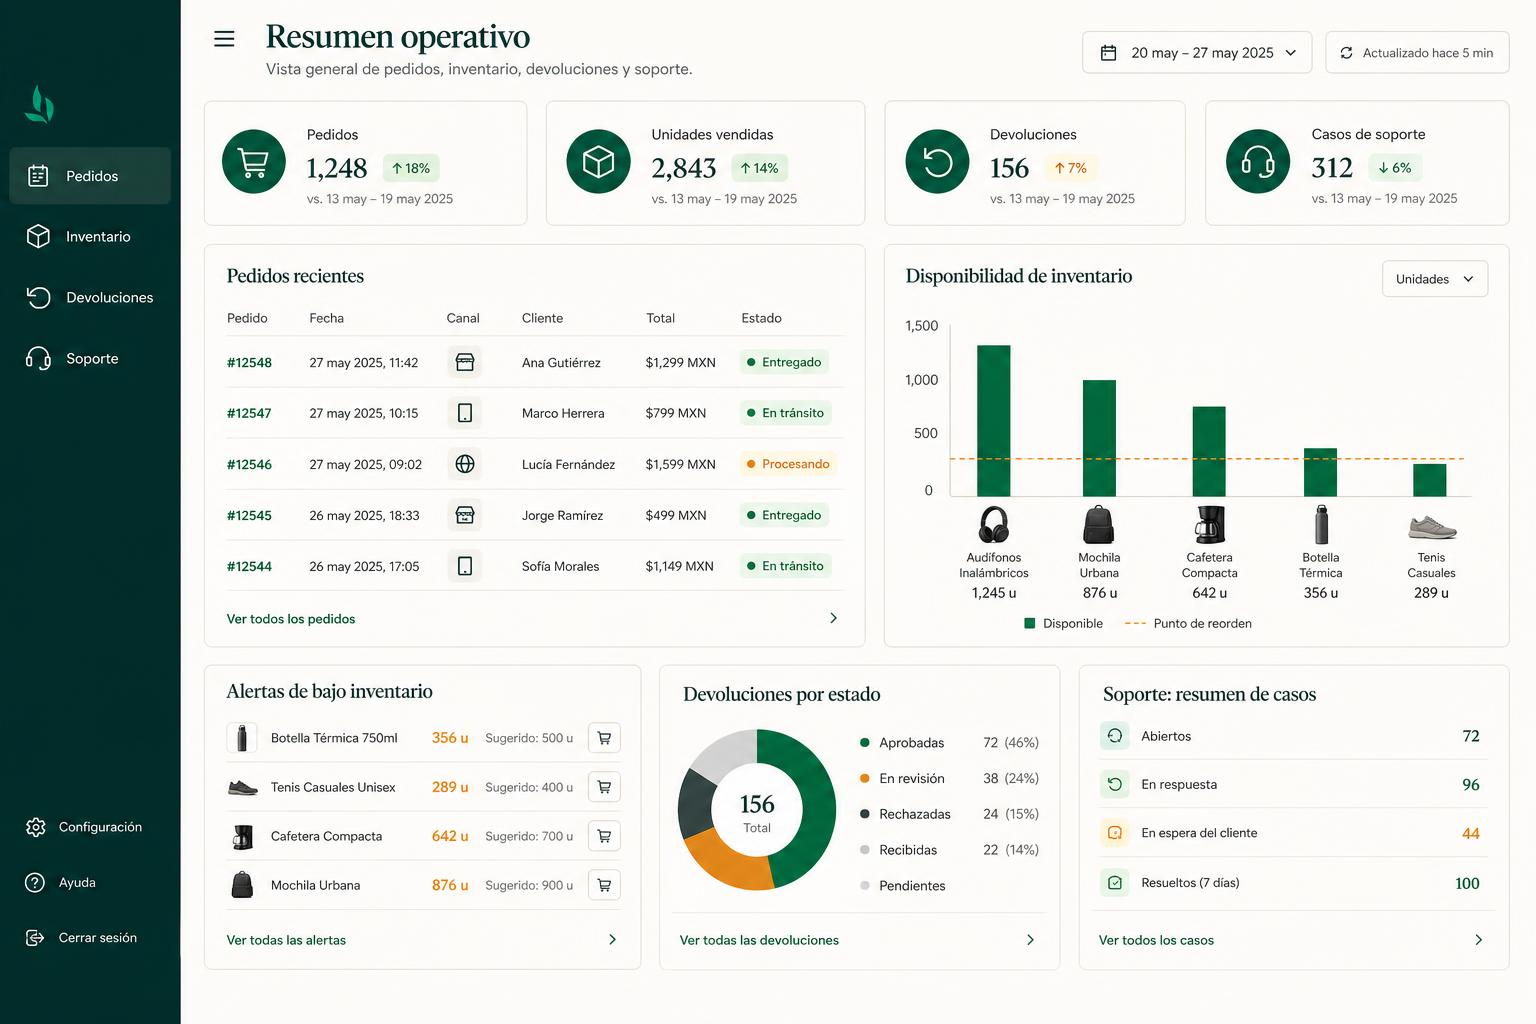Open the date range dropdown 20 may – 27 may 2025
The width and height of the screenshot is (1536, 1024).
1197,53
